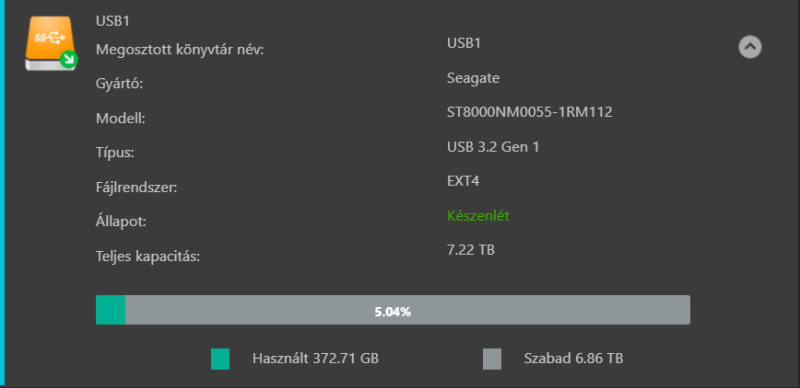Screen dimensions: 800x388
Task: Click the shared folder name USB1 value
Action: [464, 43]
